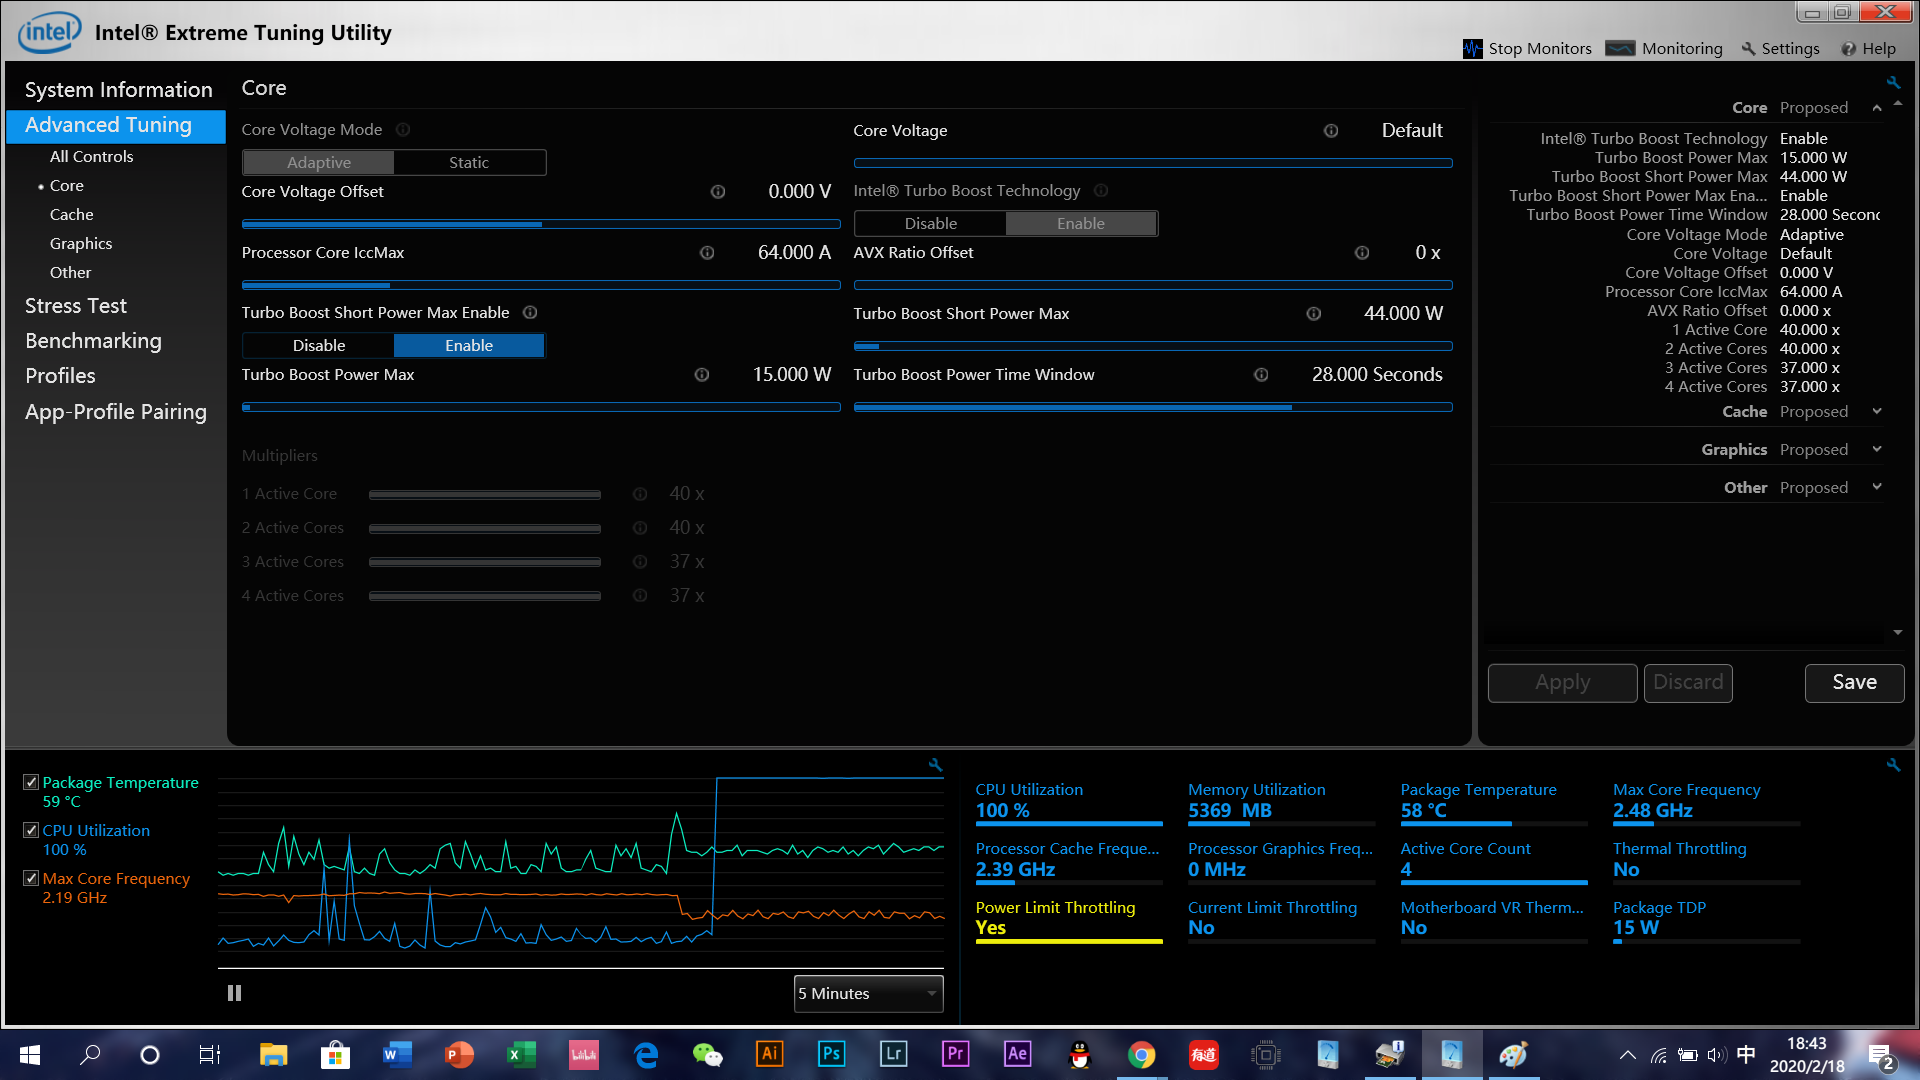Show info for Turbo Boost Power Time Window
Screen dimensions: 1920x1080
click(x=1261, y=375)
